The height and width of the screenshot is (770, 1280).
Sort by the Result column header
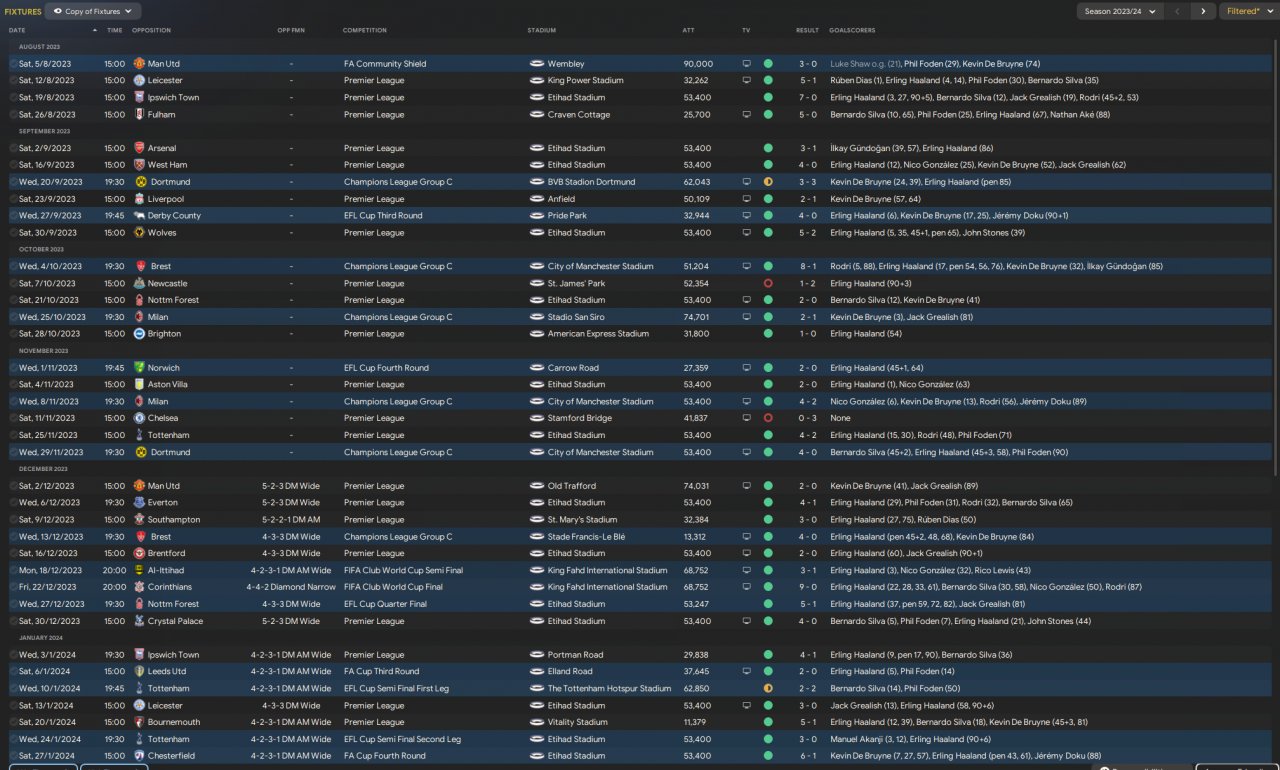coord(807,31)
